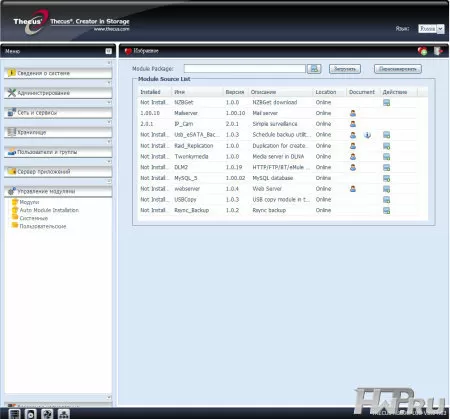Select the NZBGet module name cell
450x419 pixels.
[184, 102]
